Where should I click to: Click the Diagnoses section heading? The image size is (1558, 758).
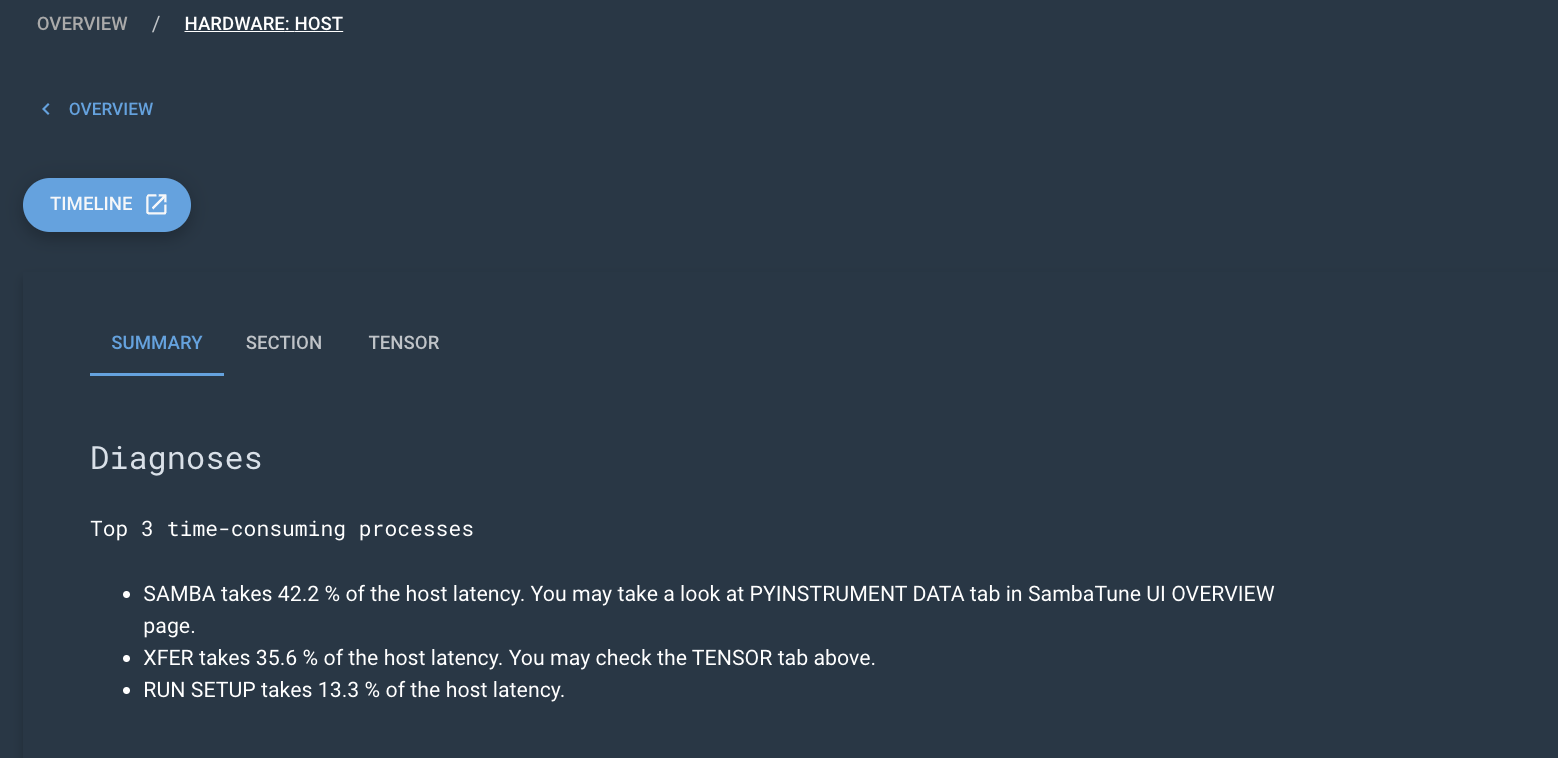pos(175,458)
